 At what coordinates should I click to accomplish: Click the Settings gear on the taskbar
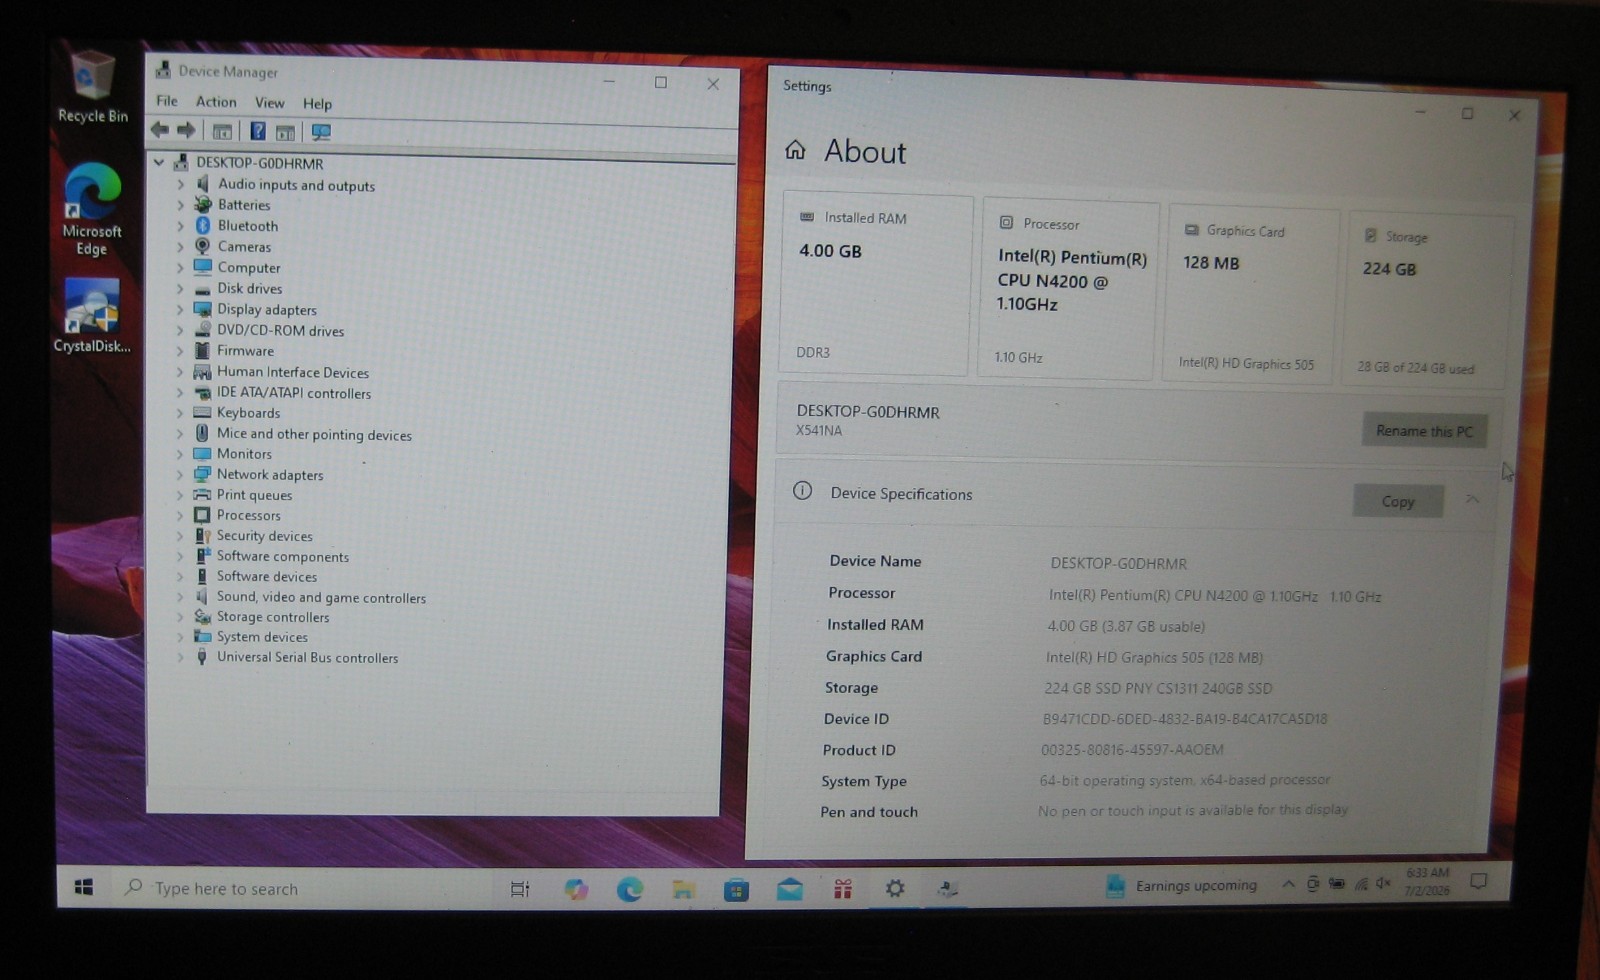895,887
